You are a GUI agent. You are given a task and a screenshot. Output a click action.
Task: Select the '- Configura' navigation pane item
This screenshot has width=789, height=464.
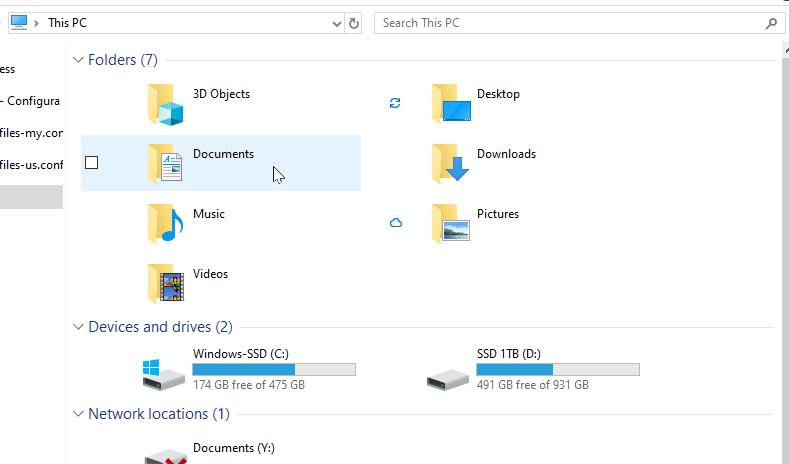pos(31,101)
